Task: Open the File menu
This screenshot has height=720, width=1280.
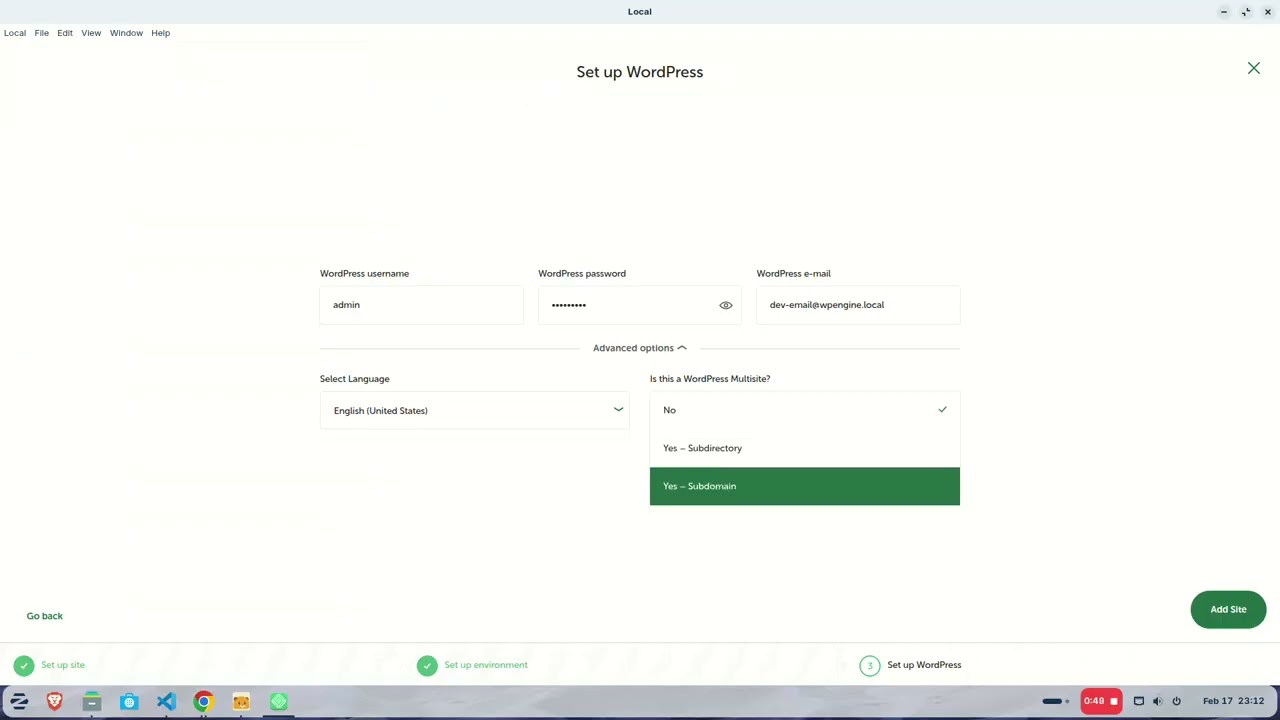Action: pos(42,33)
